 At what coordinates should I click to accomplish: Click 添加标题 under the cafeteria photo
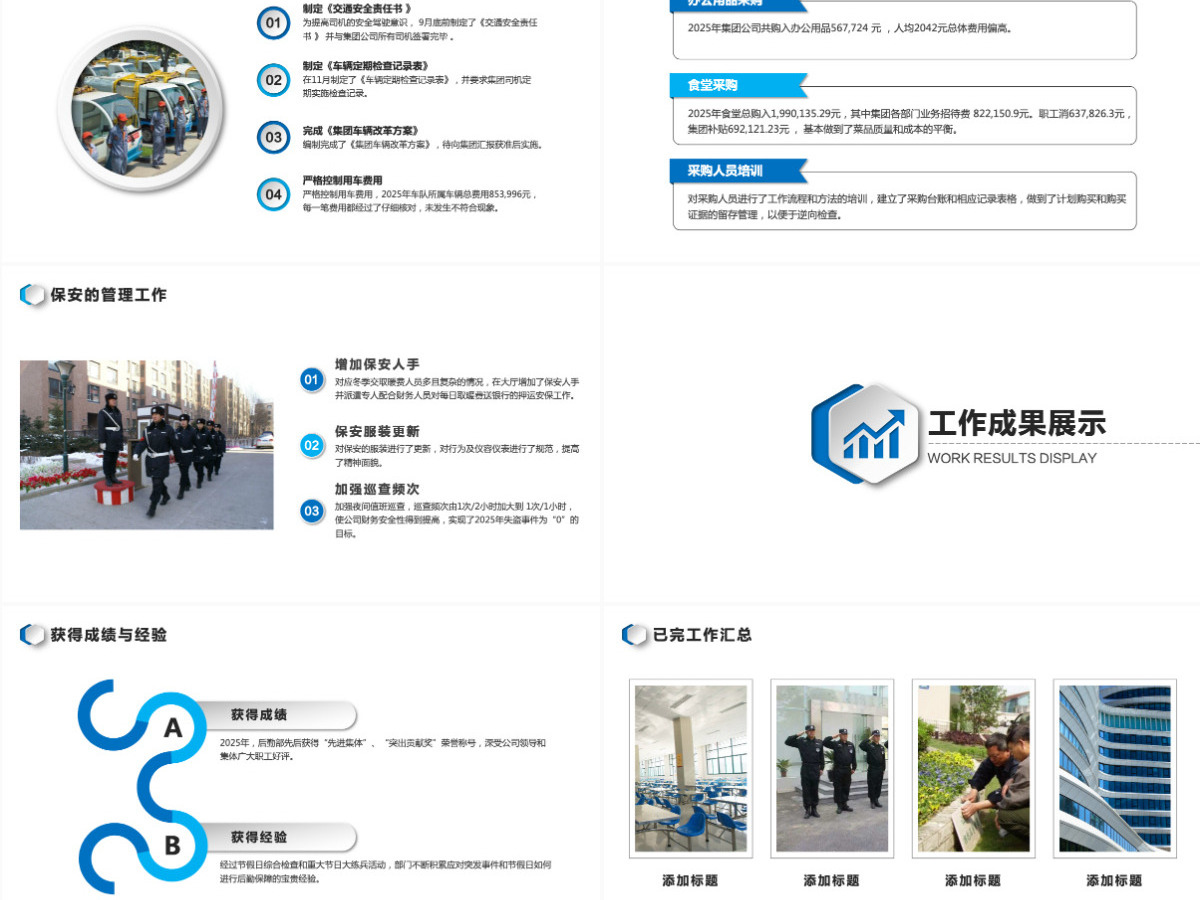[x=690, y=881]
